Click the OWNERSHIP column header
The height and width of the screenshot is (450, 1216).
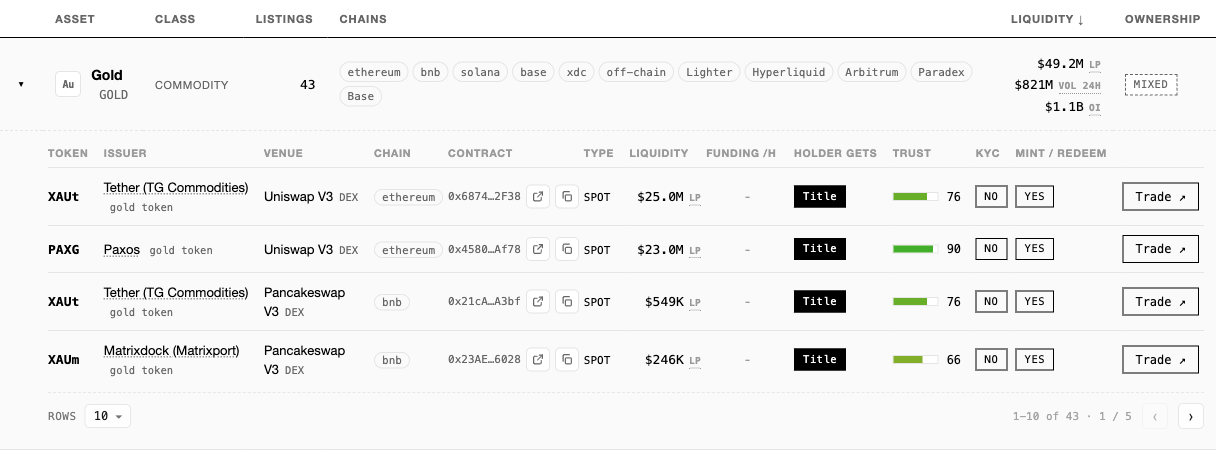pyautogui.click(x=1162, y=19)
